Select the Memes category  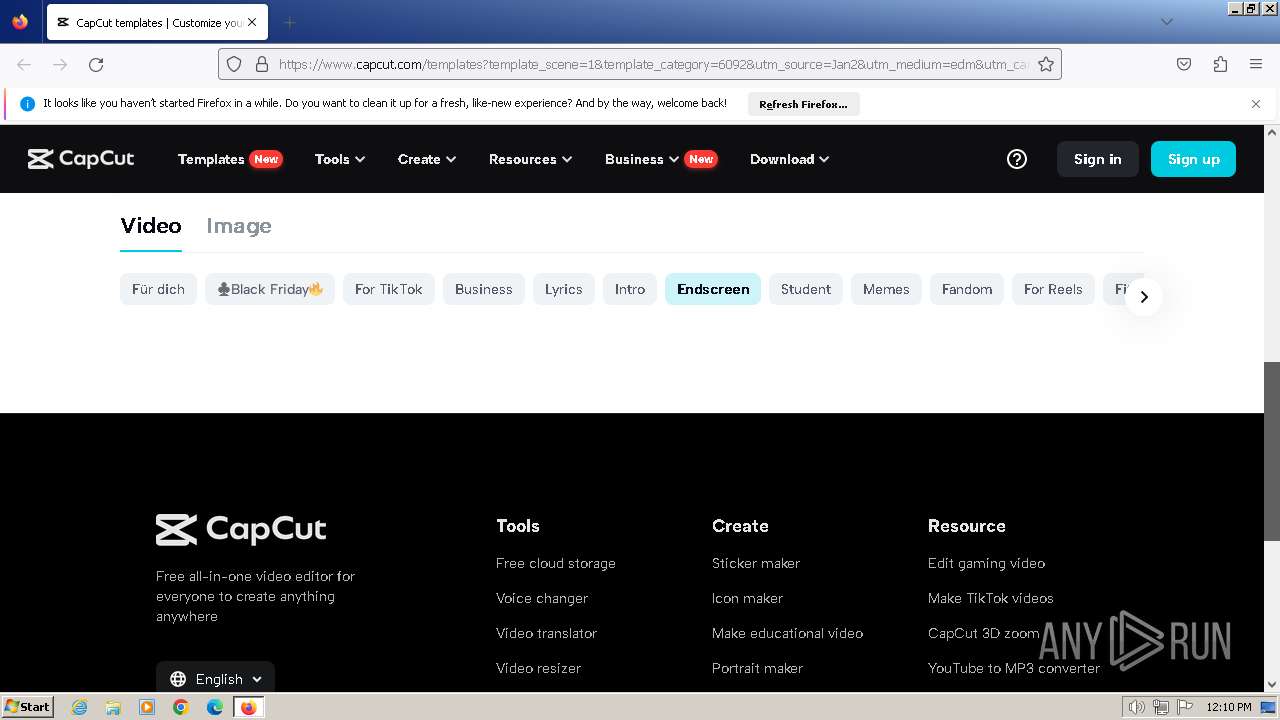[886, 289]
